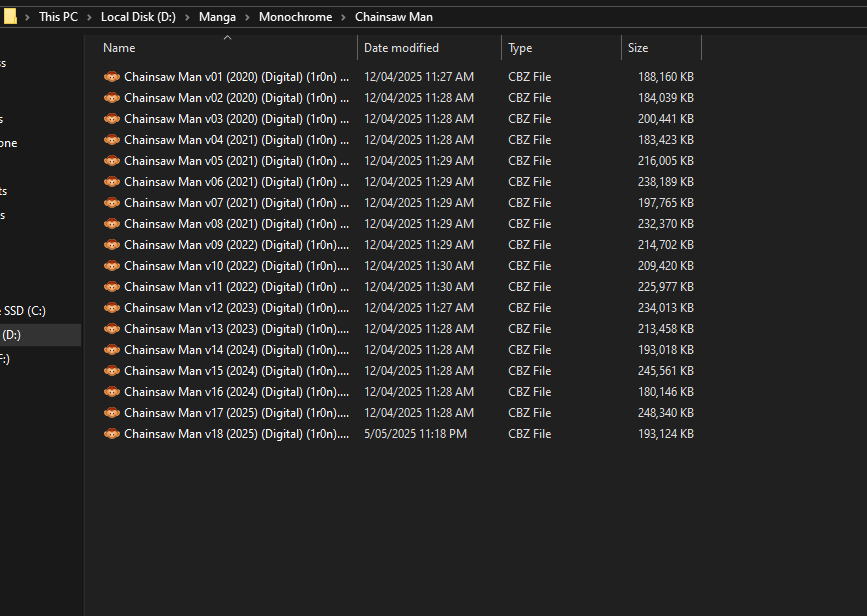Click the CBZ icon of Chainsaw Man v02
The width and height of the screenshot is (867, 616).
tap(112, 98)
